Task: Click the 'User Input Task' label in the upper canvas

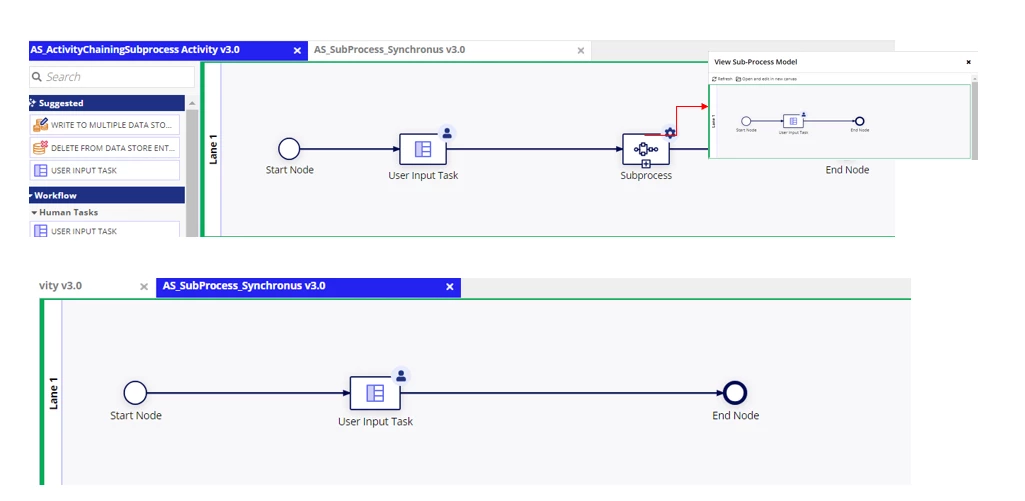Action: (x=423, y=175)
